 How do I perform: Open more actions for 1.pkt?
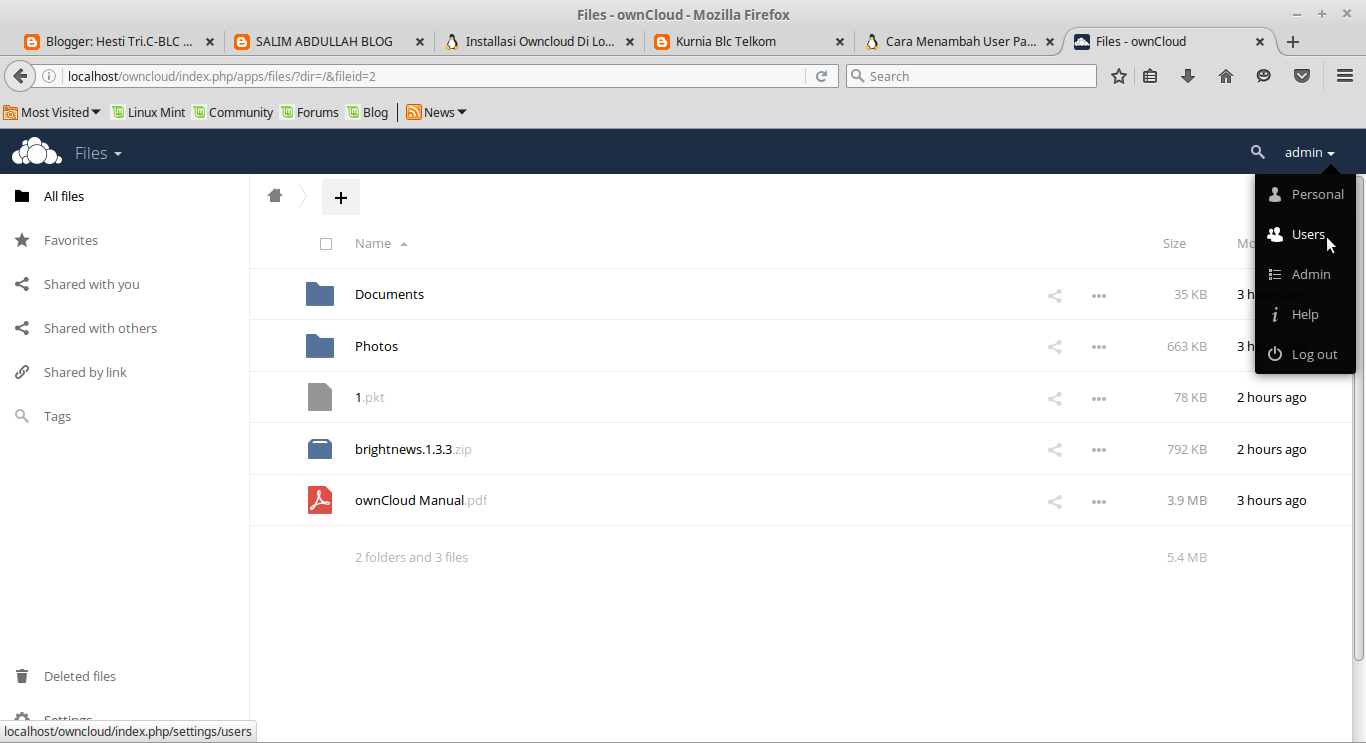1099,398
